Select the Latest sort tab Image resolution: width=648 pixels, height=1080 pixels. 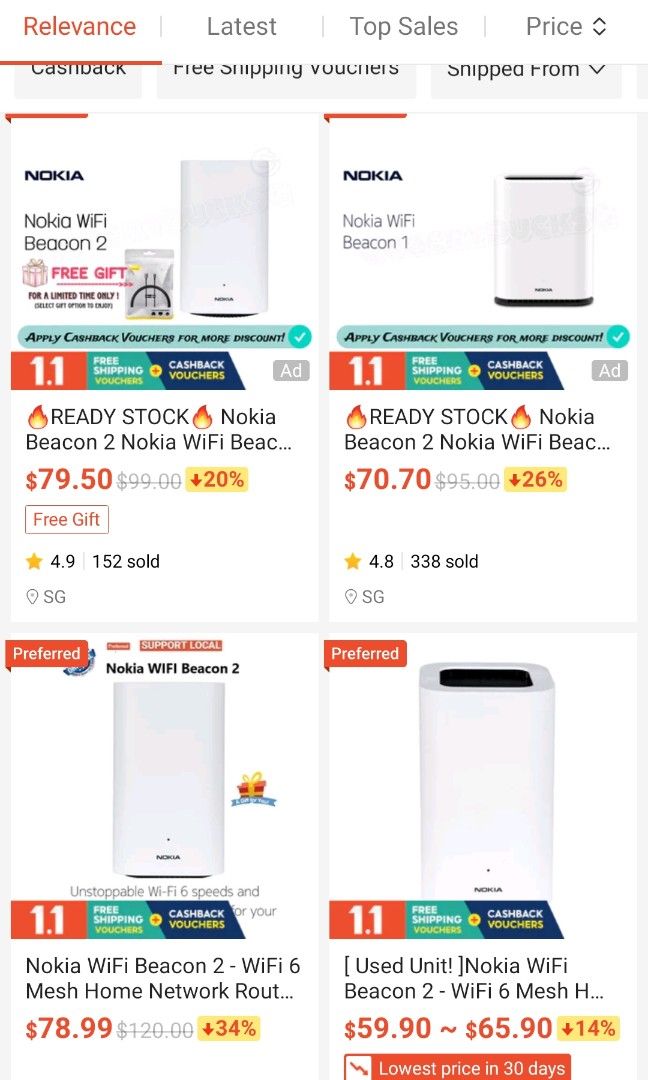(x=241, y=27)
